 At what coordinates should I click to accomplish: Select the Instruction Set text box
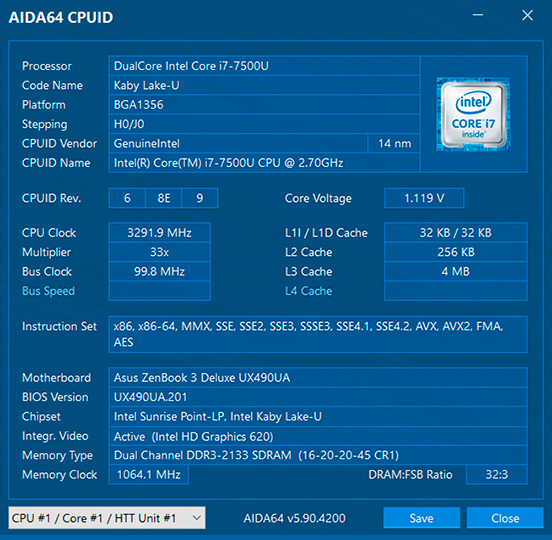coord(318,334)
